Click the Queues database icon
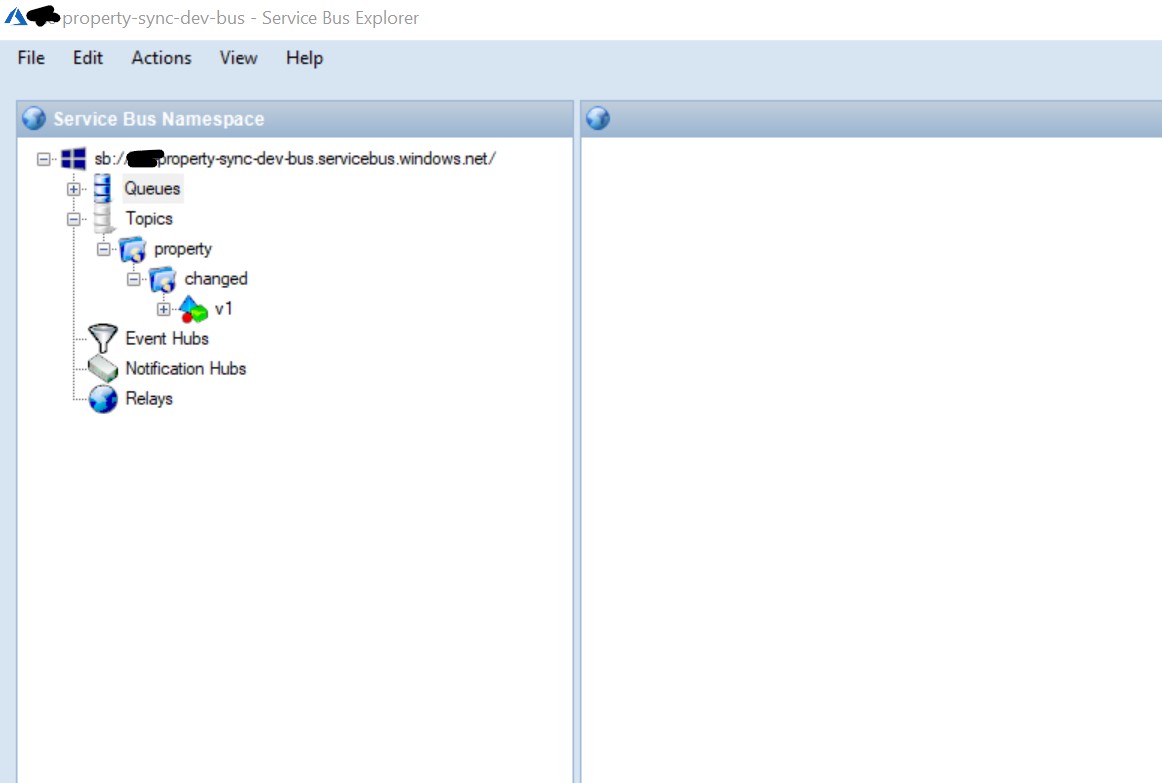This screenshot has width=1162, height=783. tap(102, 188)
